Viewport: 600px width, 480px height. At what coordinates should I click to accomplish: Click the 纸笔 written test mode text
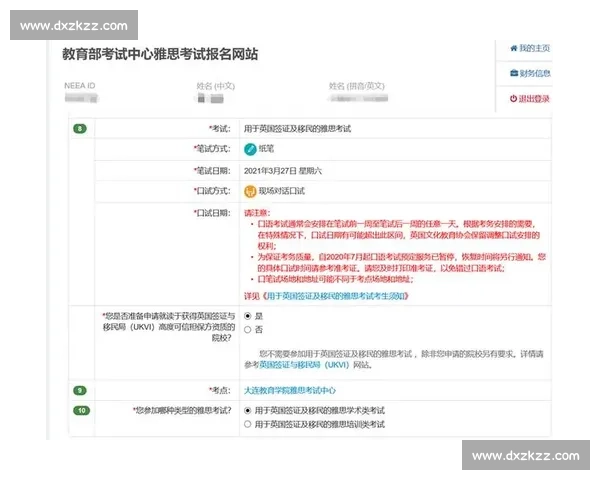pyautogui.click(x=266, y=149)
